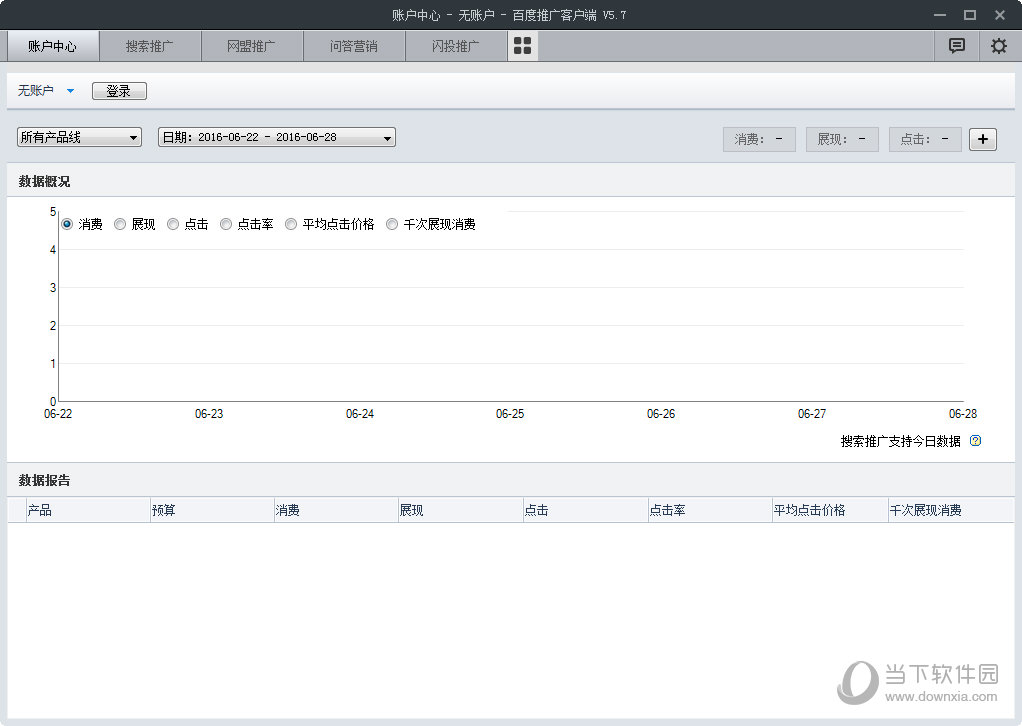Click the 登录 login button
Image resolution: width=1022 pixels, height=726 pixels.
tap(119, 91)
